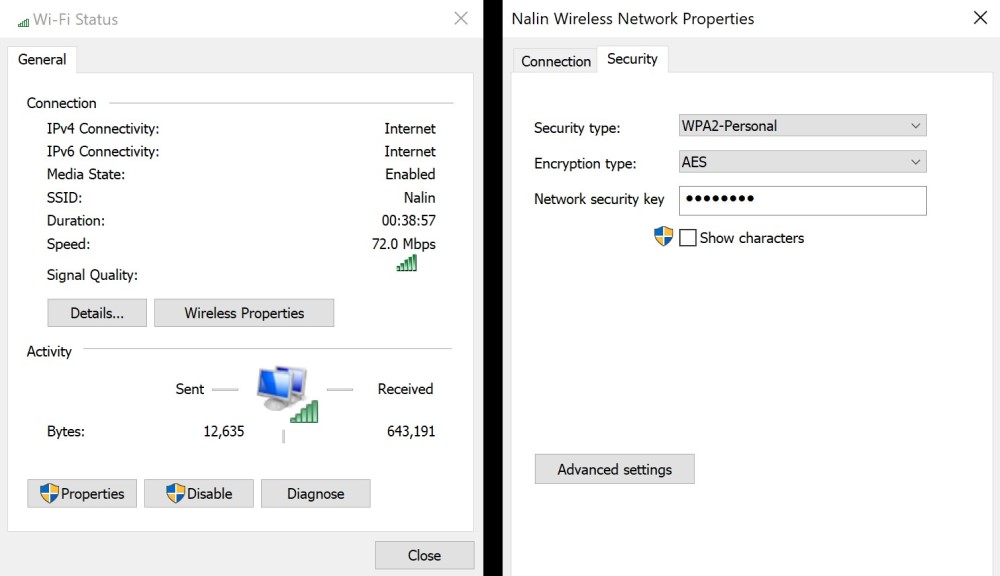This screenshot has width=1000, height=576.
Task: Select the General tab
Action: [42, 59]
